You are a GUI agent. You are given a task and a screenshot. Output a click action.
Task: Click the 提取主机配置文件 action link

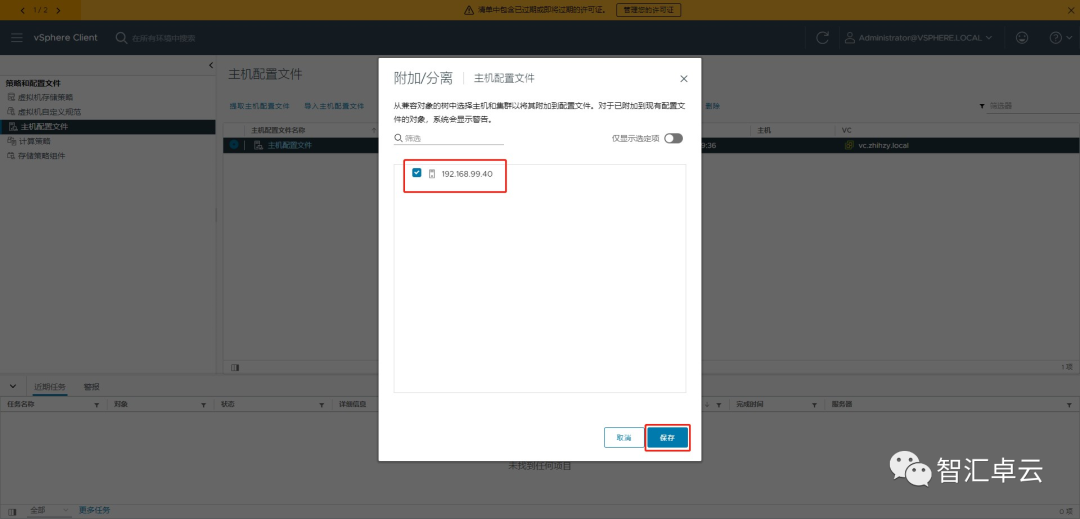(x=260, y=106)
